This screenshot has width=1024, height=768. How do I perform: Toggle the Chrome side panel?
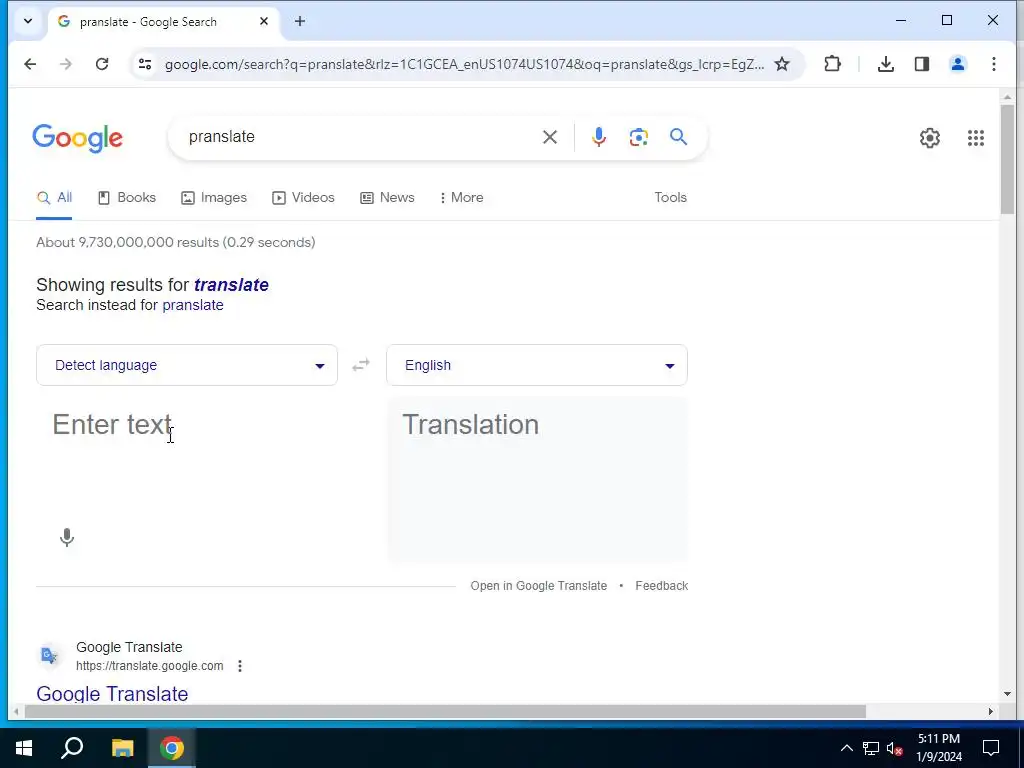point(921,64)
